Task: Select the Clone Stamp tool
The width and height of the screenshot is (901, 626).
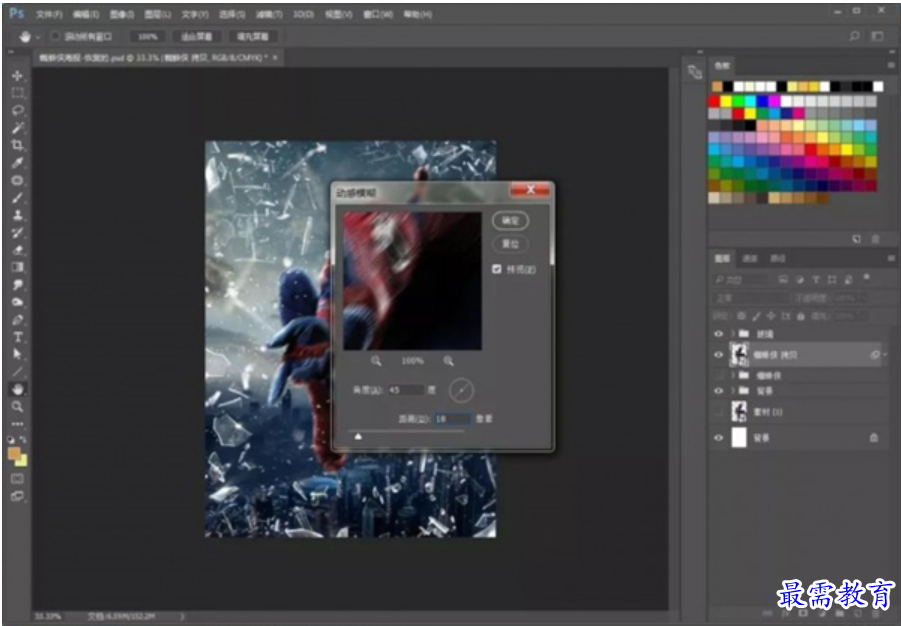Action: click(x=17, y=216)
